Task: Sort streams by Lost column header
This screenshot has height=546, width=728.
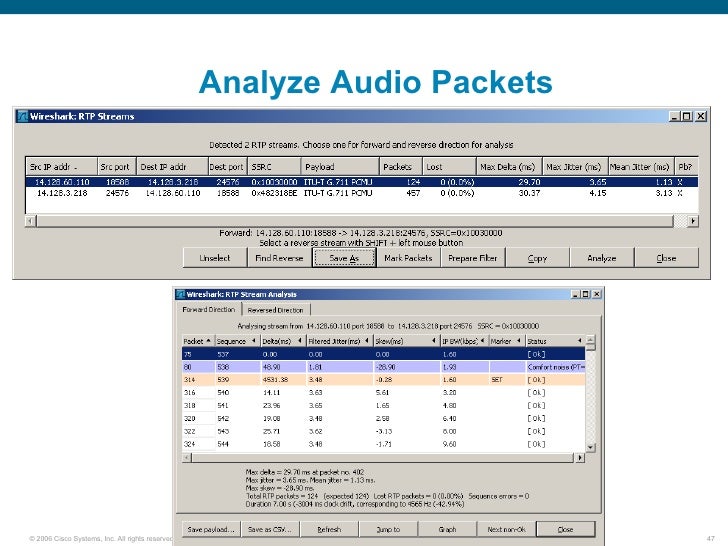Action: click(449, 167)
